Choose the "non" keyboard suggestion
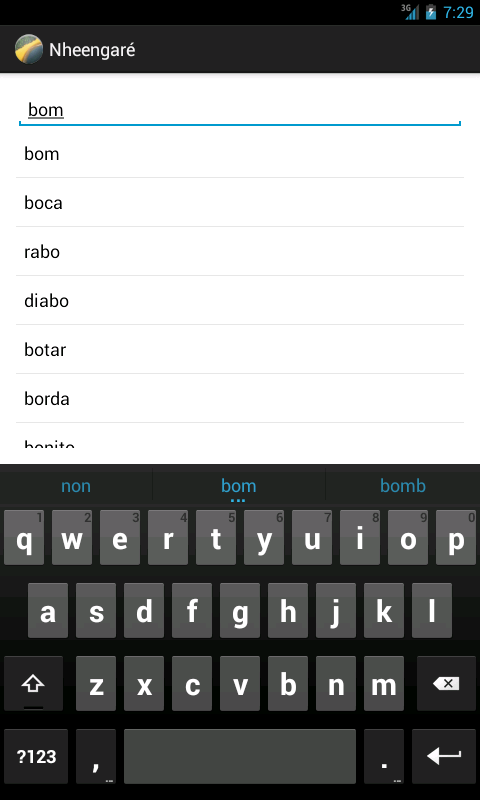The width and height of the screenshot is (480, 800). [76, 486]
